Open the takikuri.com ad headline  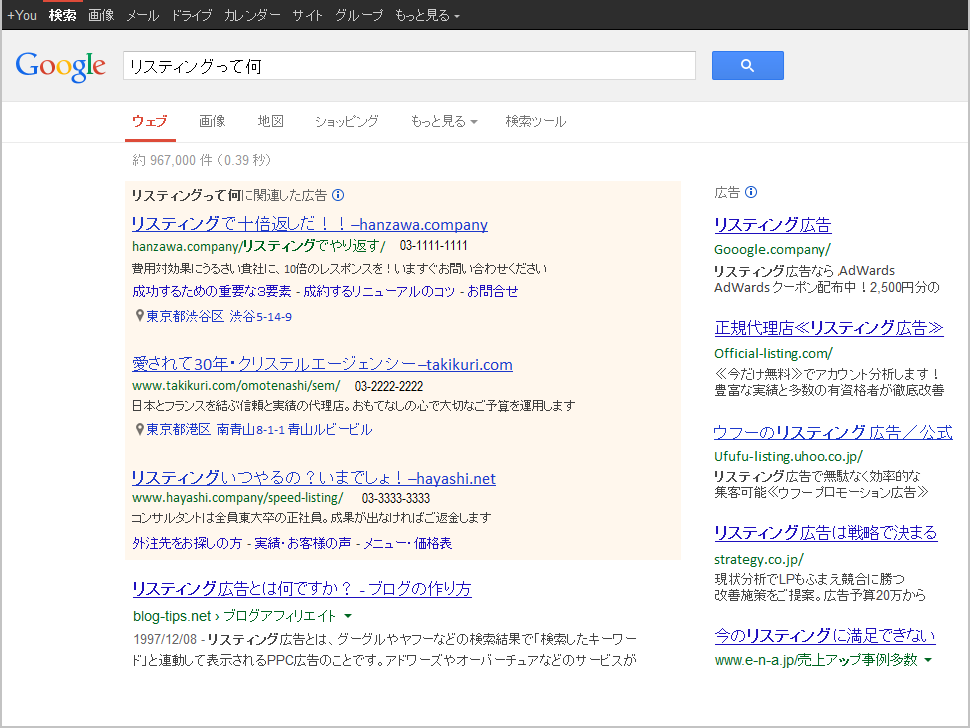(x=322, y=364)
